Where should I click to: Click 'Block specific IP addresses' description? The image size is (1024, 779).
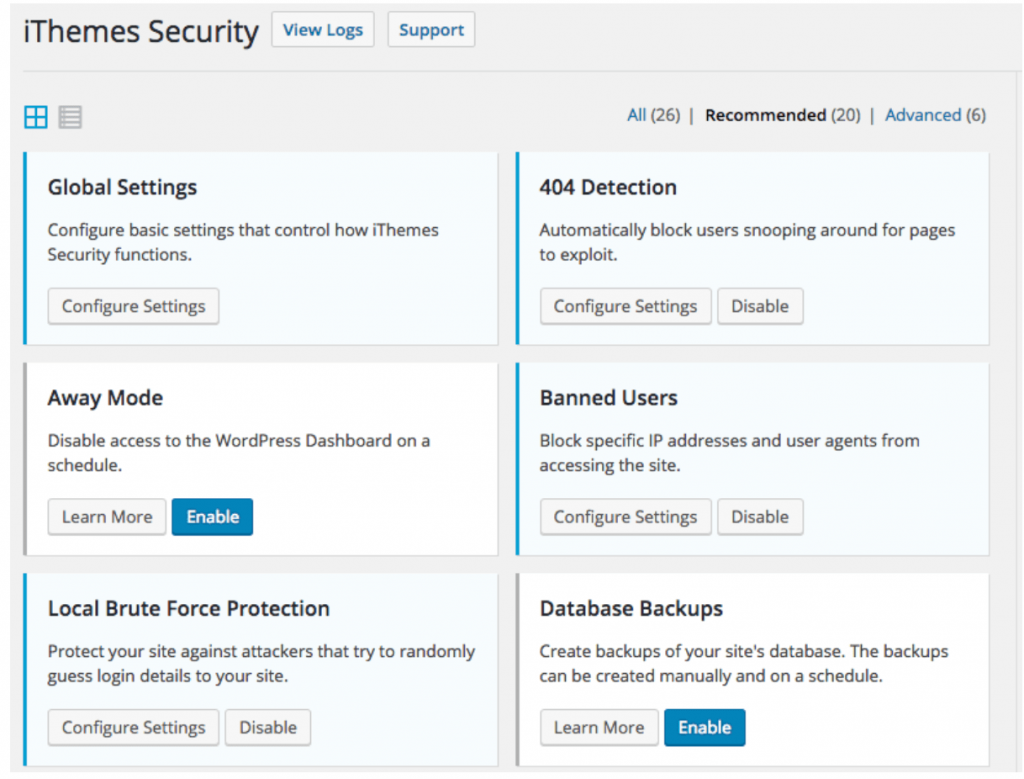(x=729, y=453)
